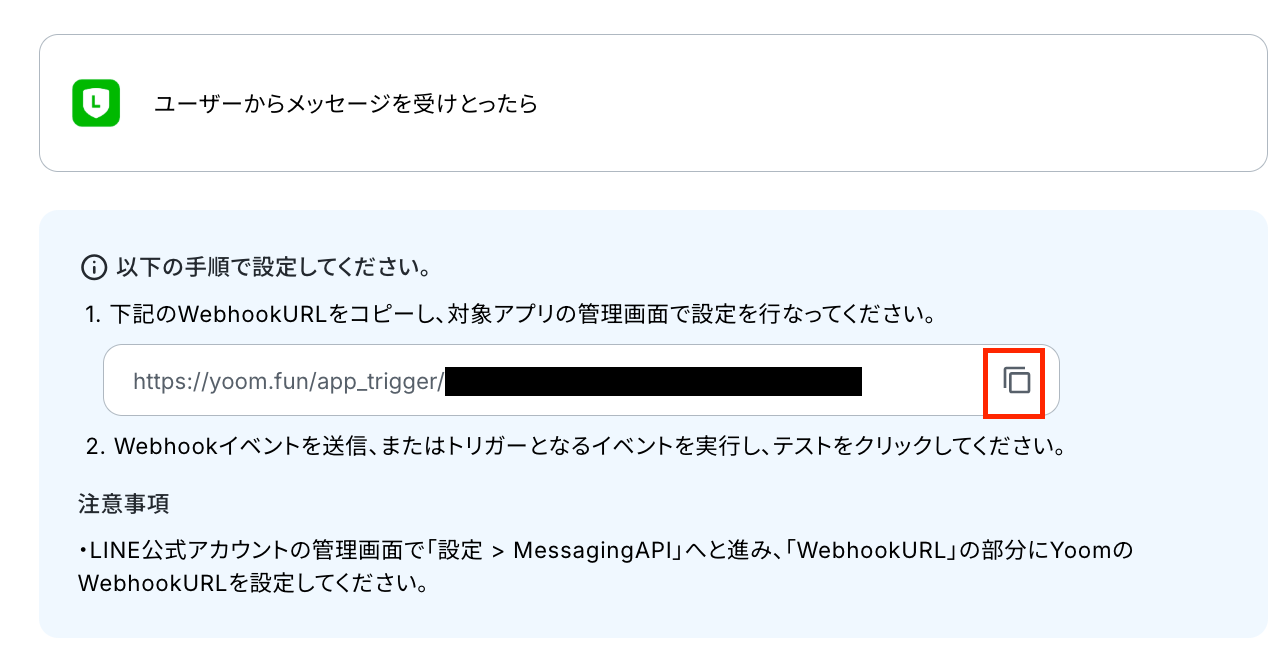Select the Webhook URL input field
Screen dimensions: 1288x648
[x=581, y=380]
